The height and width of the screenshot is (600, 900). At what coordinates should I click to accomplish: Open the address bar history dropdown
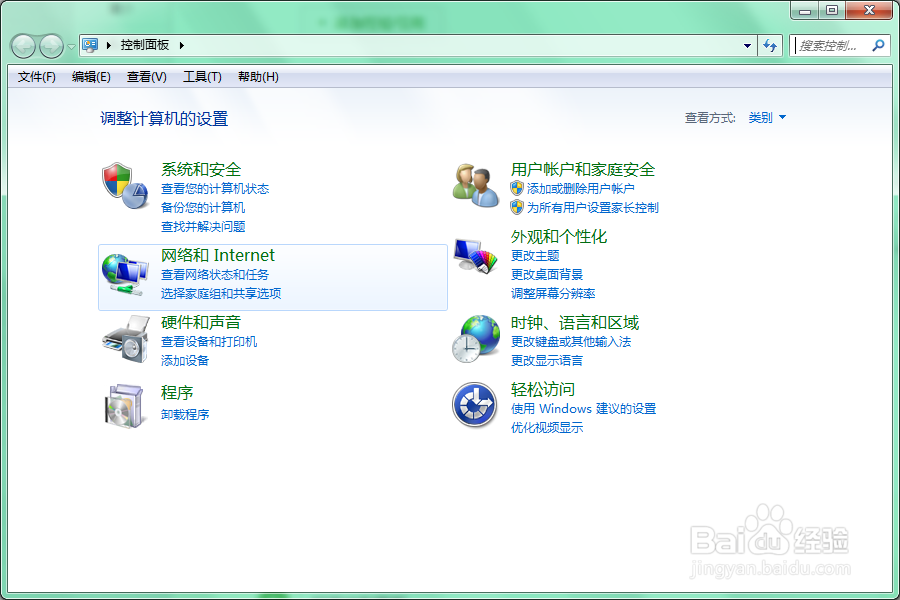tap(747, 45)
